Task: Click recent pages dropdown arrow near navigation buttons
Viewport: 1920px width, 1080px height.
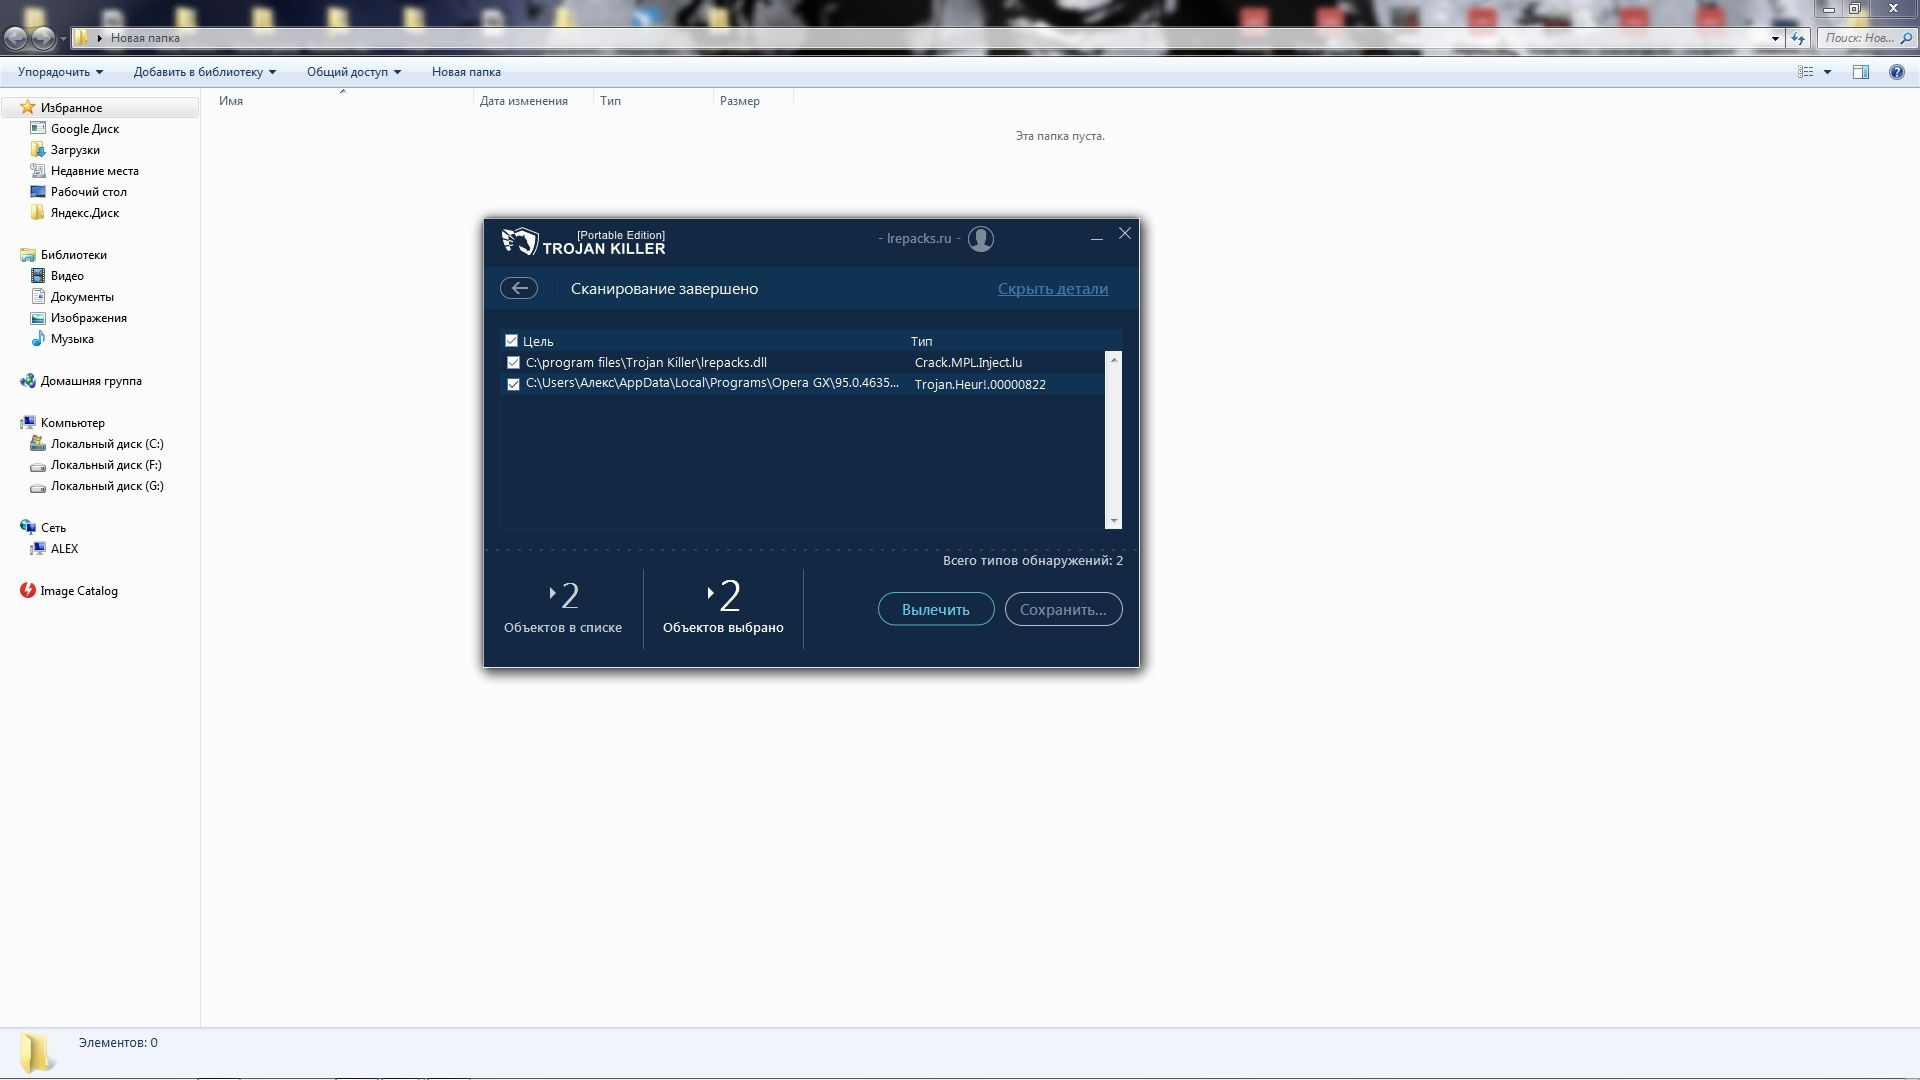Action: coord(63,39)
